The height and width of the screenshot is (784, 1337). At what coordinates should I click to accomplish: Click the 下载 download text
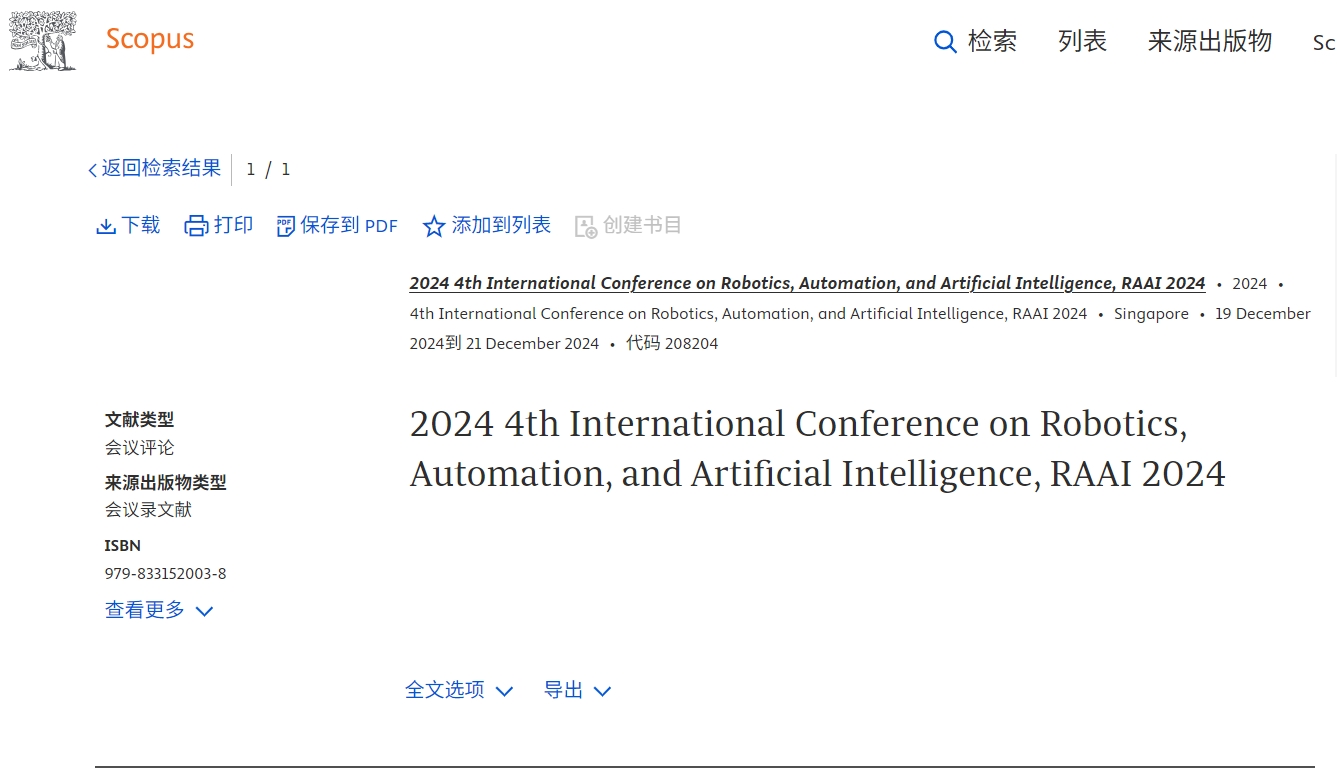[x=141, y=225]
